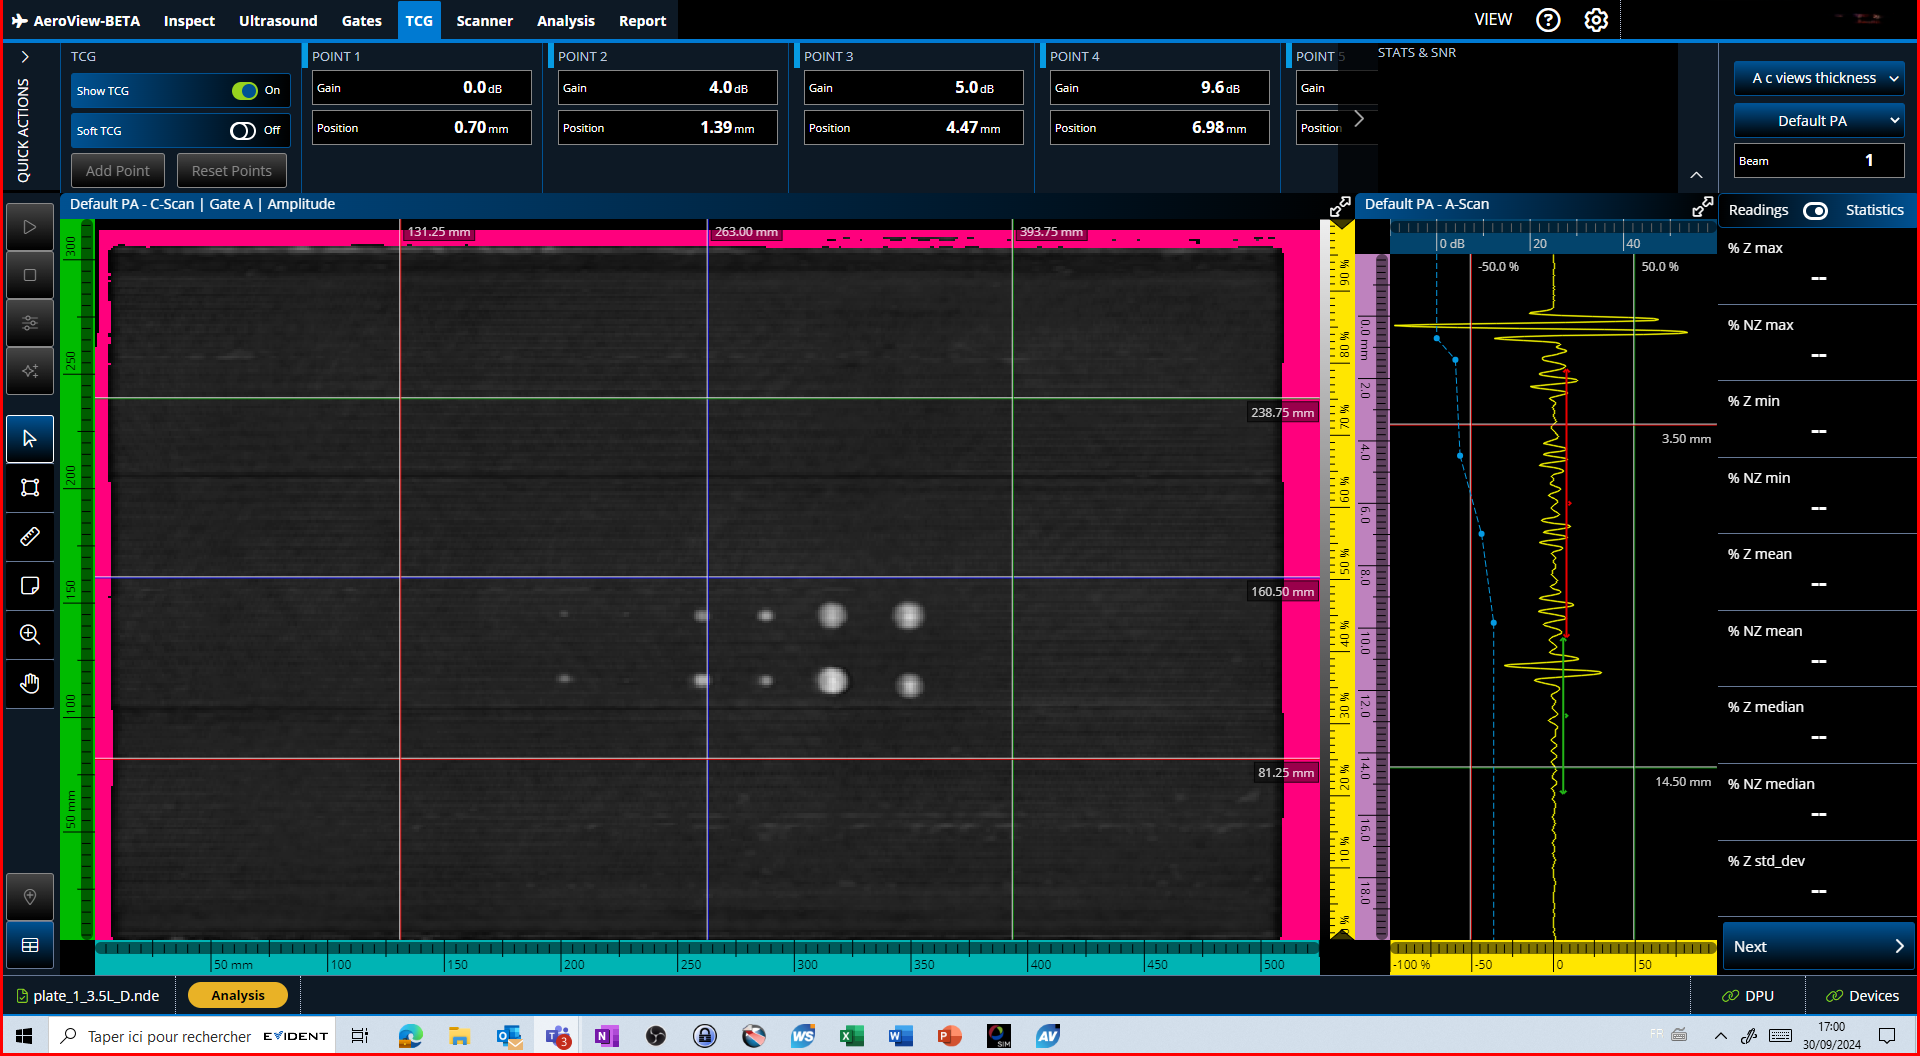Open the sticky note annotation tool
1920x1056 pixels.
point(30,586)
